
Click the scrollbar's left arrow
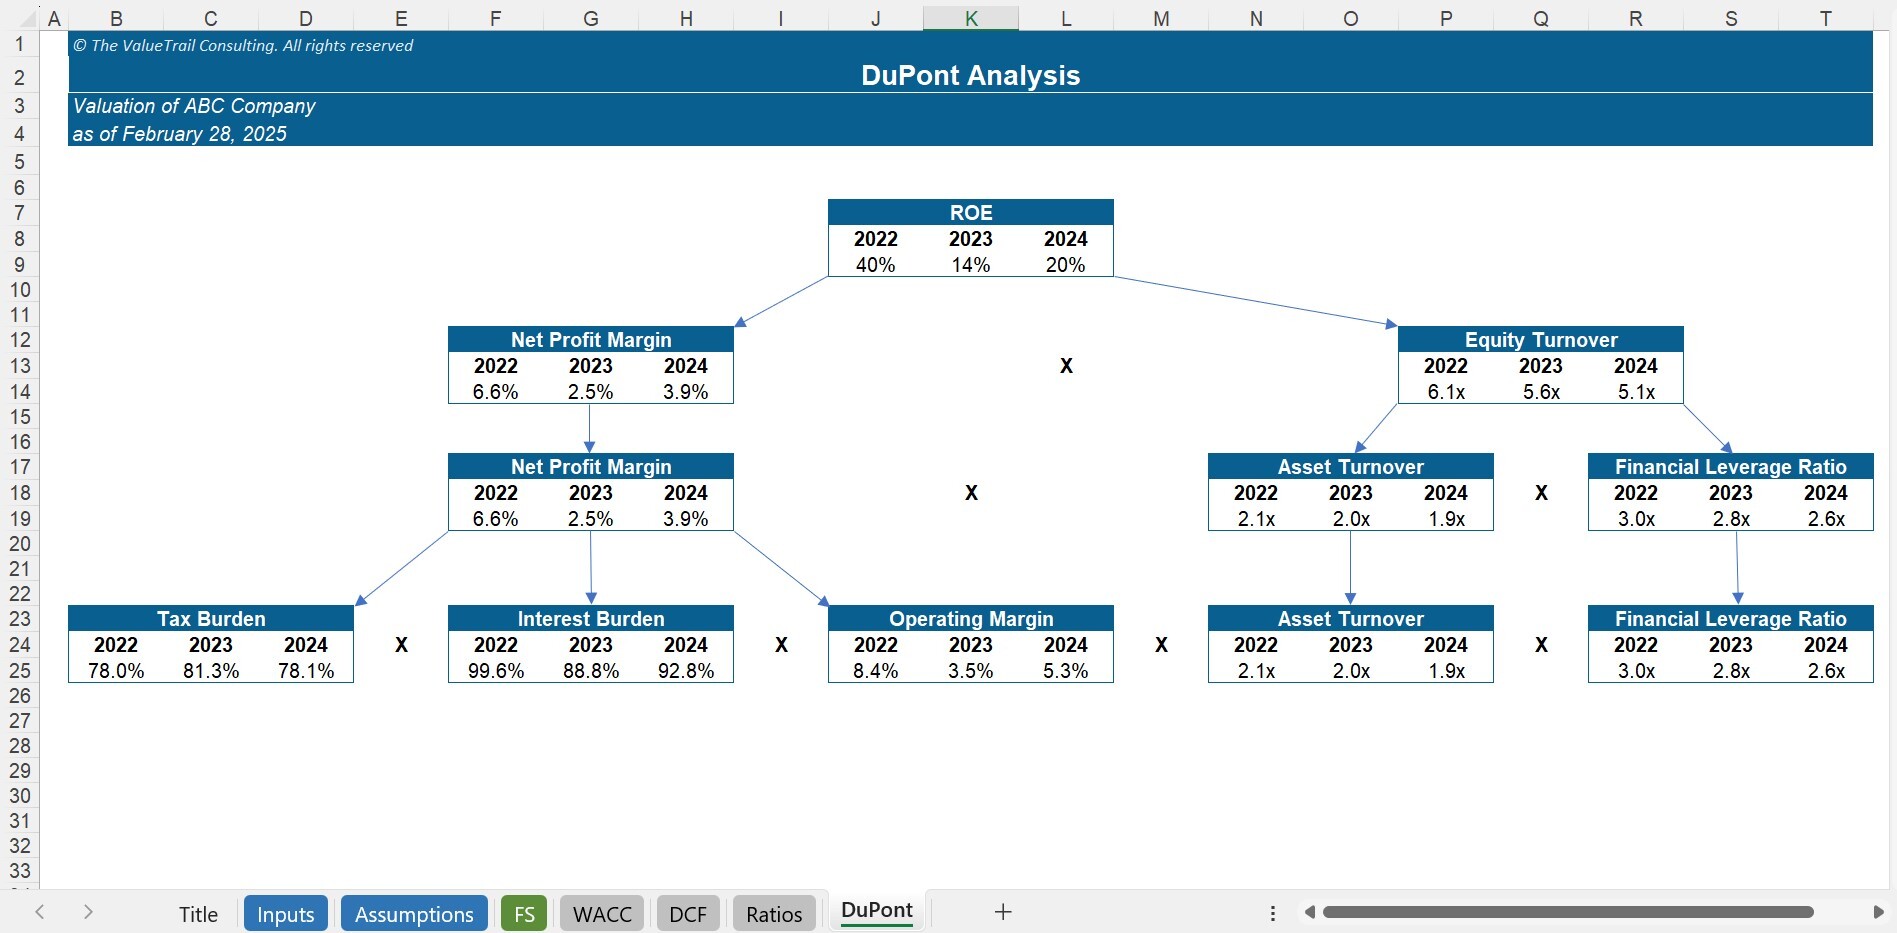1309,912
